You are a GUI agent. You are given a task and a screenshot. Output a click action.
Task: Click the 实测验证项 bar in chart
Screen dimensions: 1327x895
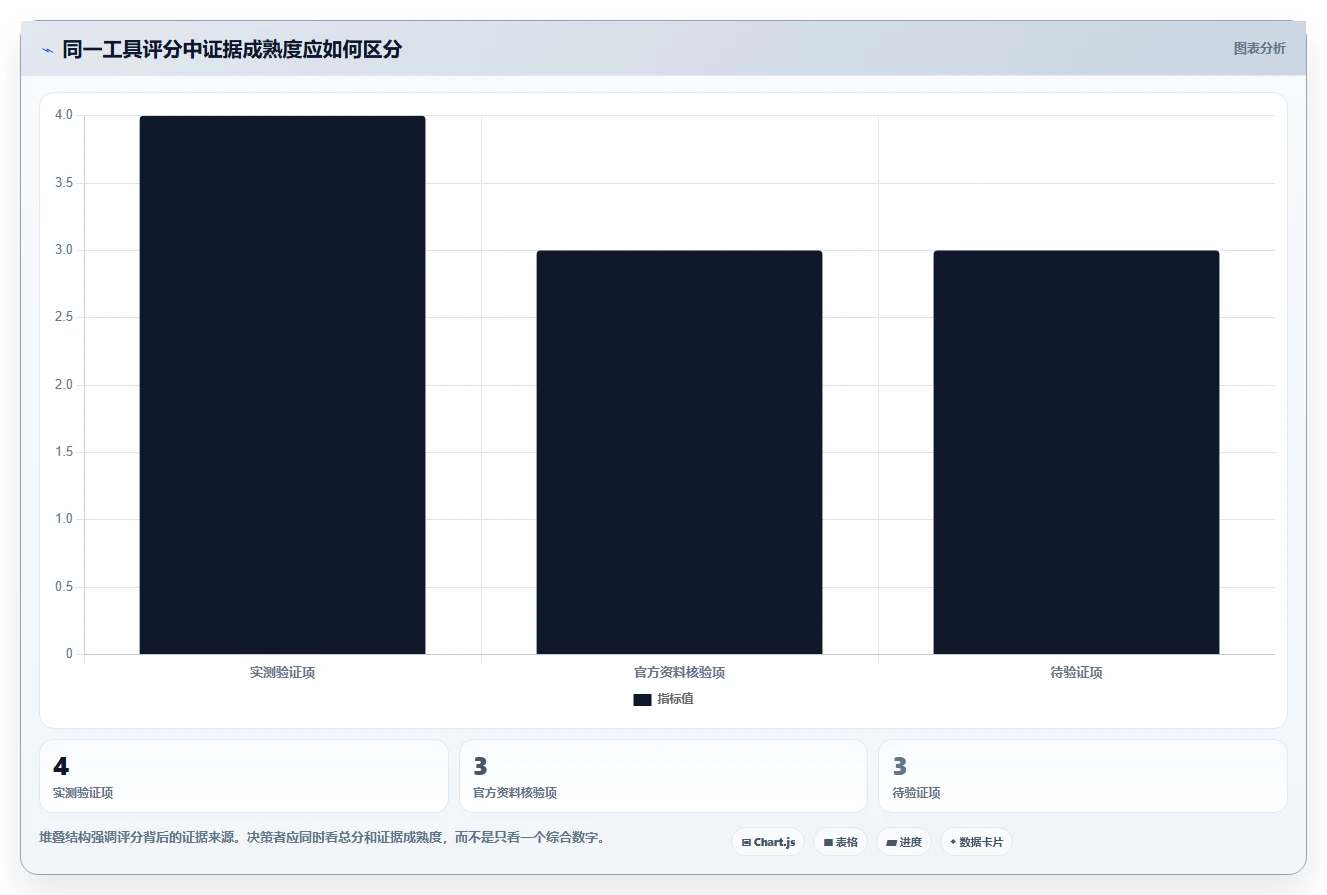pyautogui.click(x=282, y=385)
